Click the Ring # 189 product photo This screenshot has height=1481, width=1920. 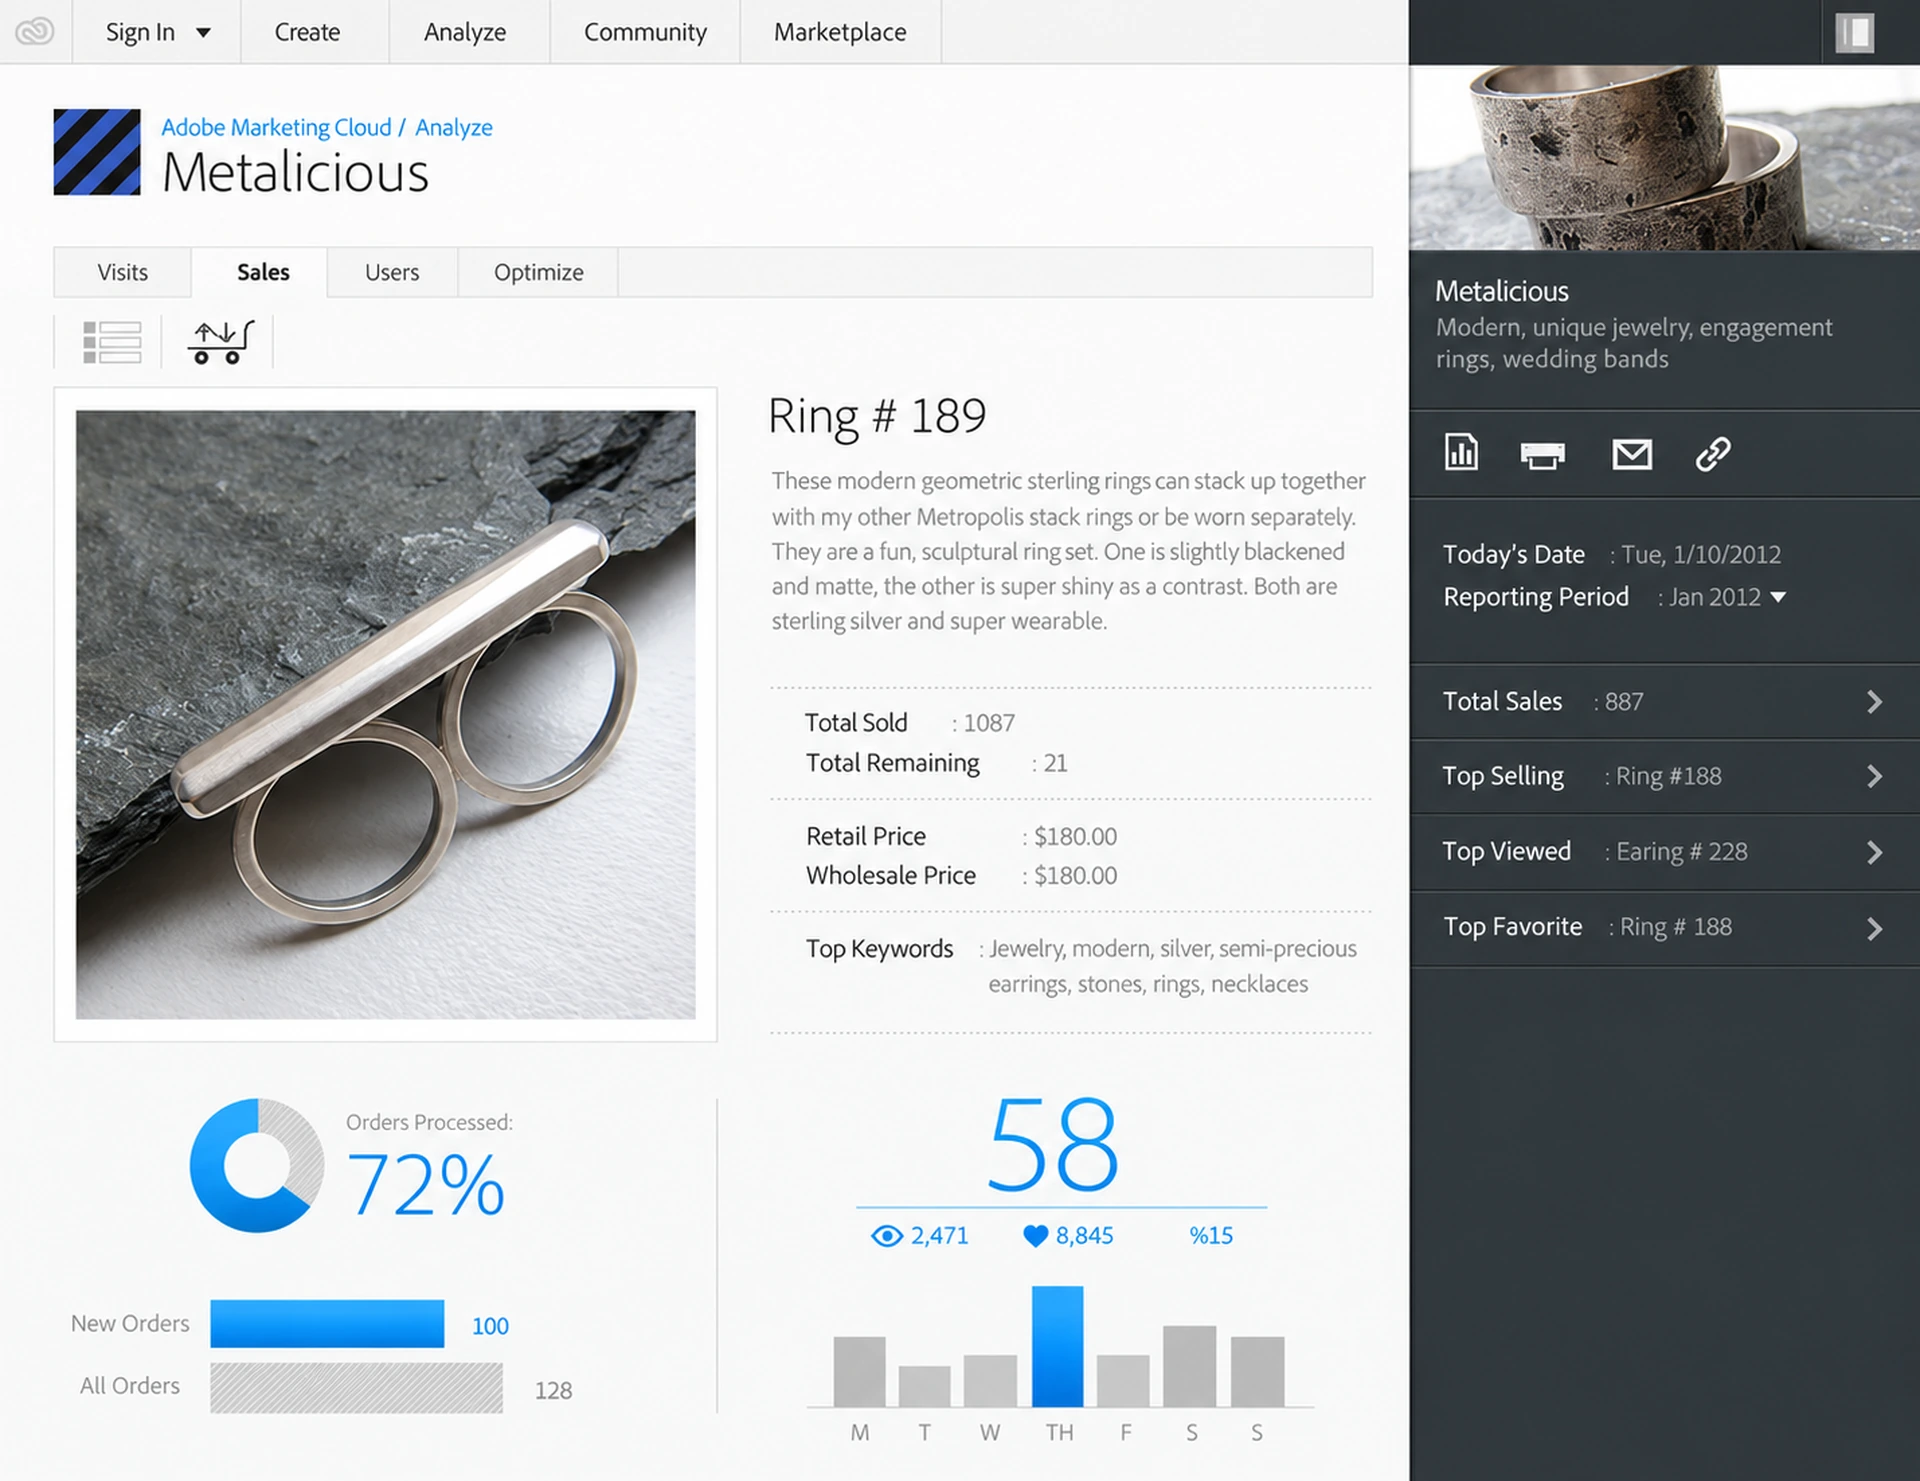(x=385, y=714)
